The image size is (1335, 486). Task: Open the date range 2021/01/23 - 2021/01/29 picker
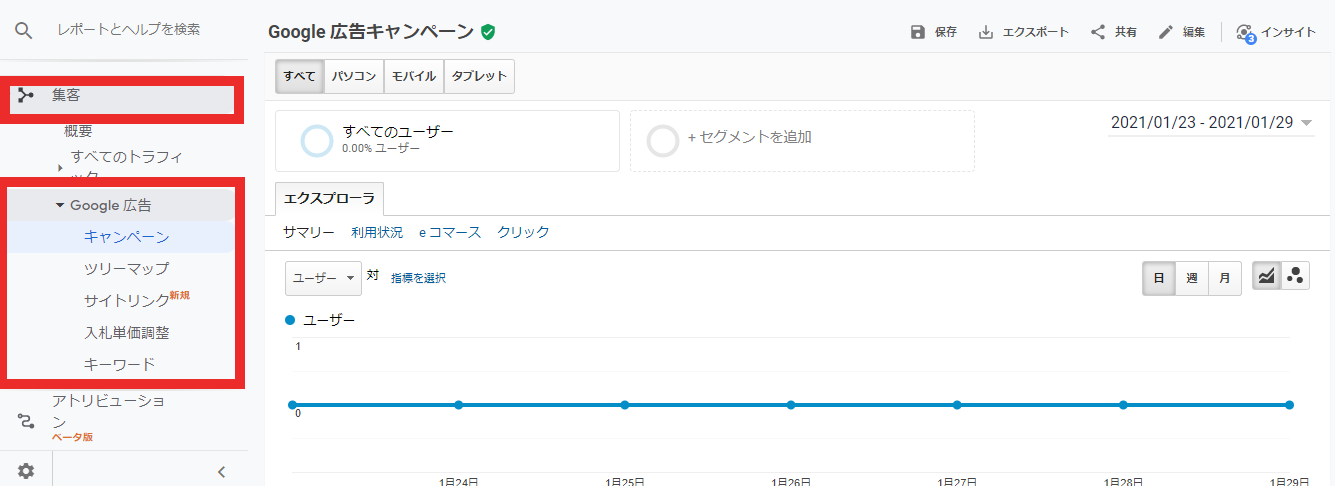coord(1212,123)
